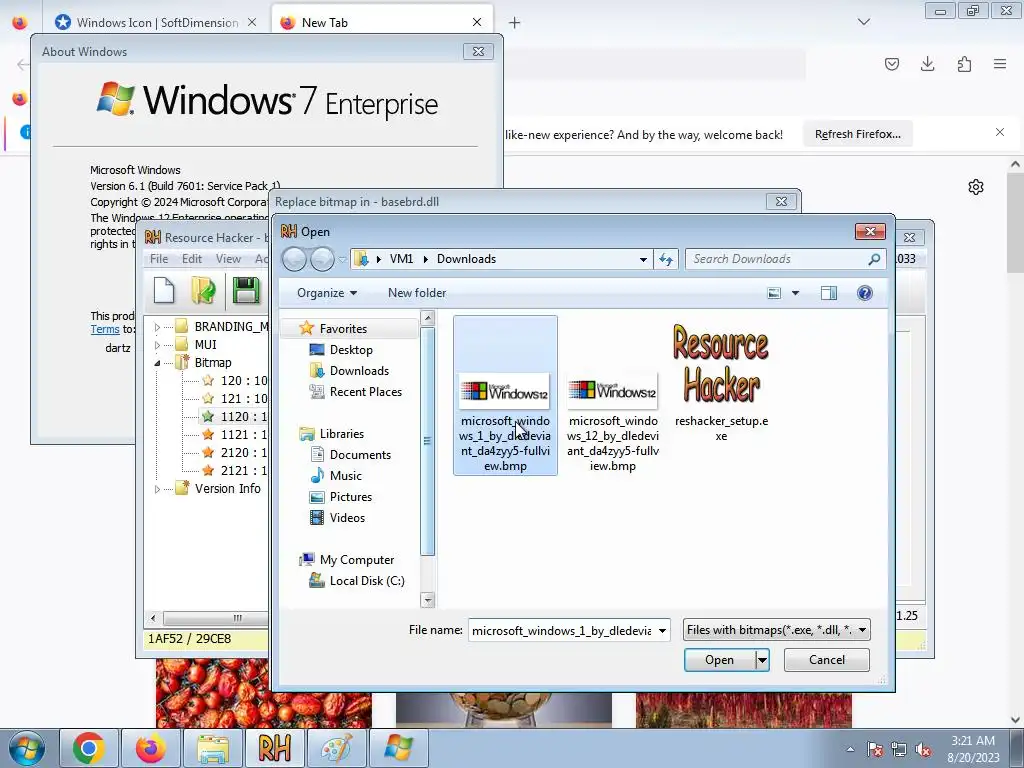
Task: Click the Start orb button
Action: click(x=27, y=748)
